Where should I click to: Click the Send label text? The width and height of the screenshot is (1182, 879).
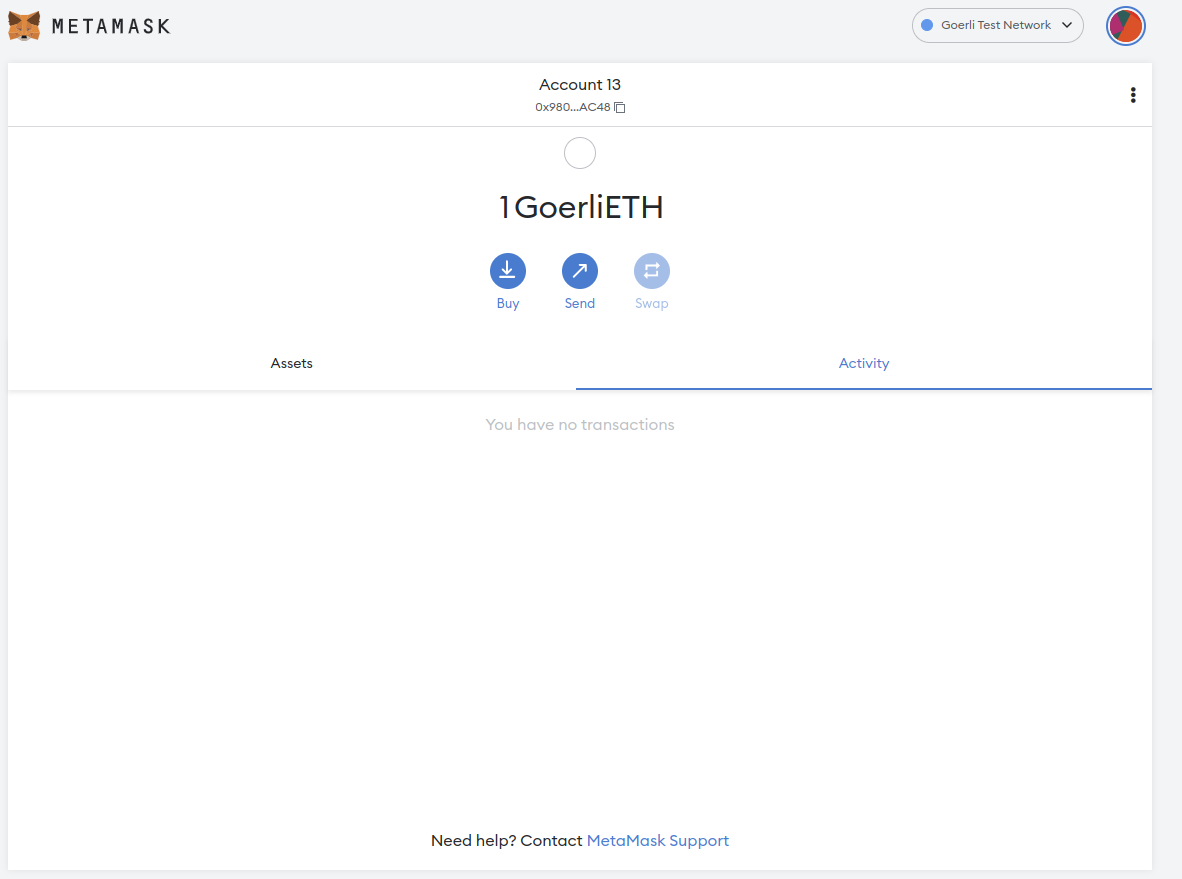(x=580, y=303)
